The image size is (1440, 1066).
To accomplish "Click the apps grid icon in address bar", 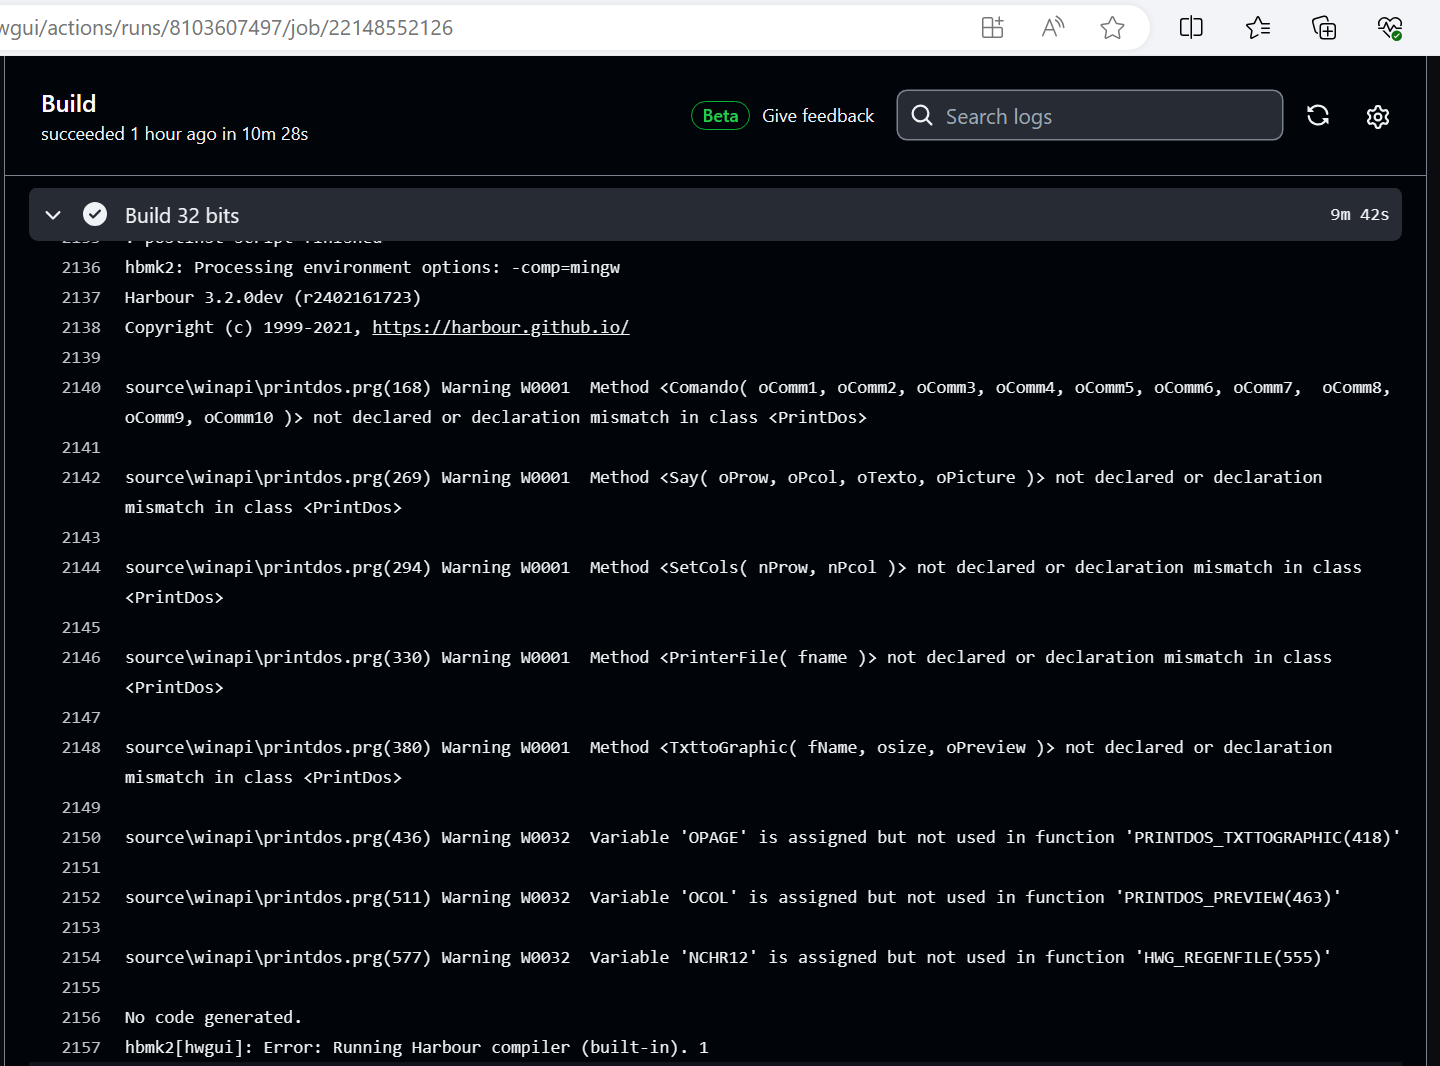I will pos(992,28).
